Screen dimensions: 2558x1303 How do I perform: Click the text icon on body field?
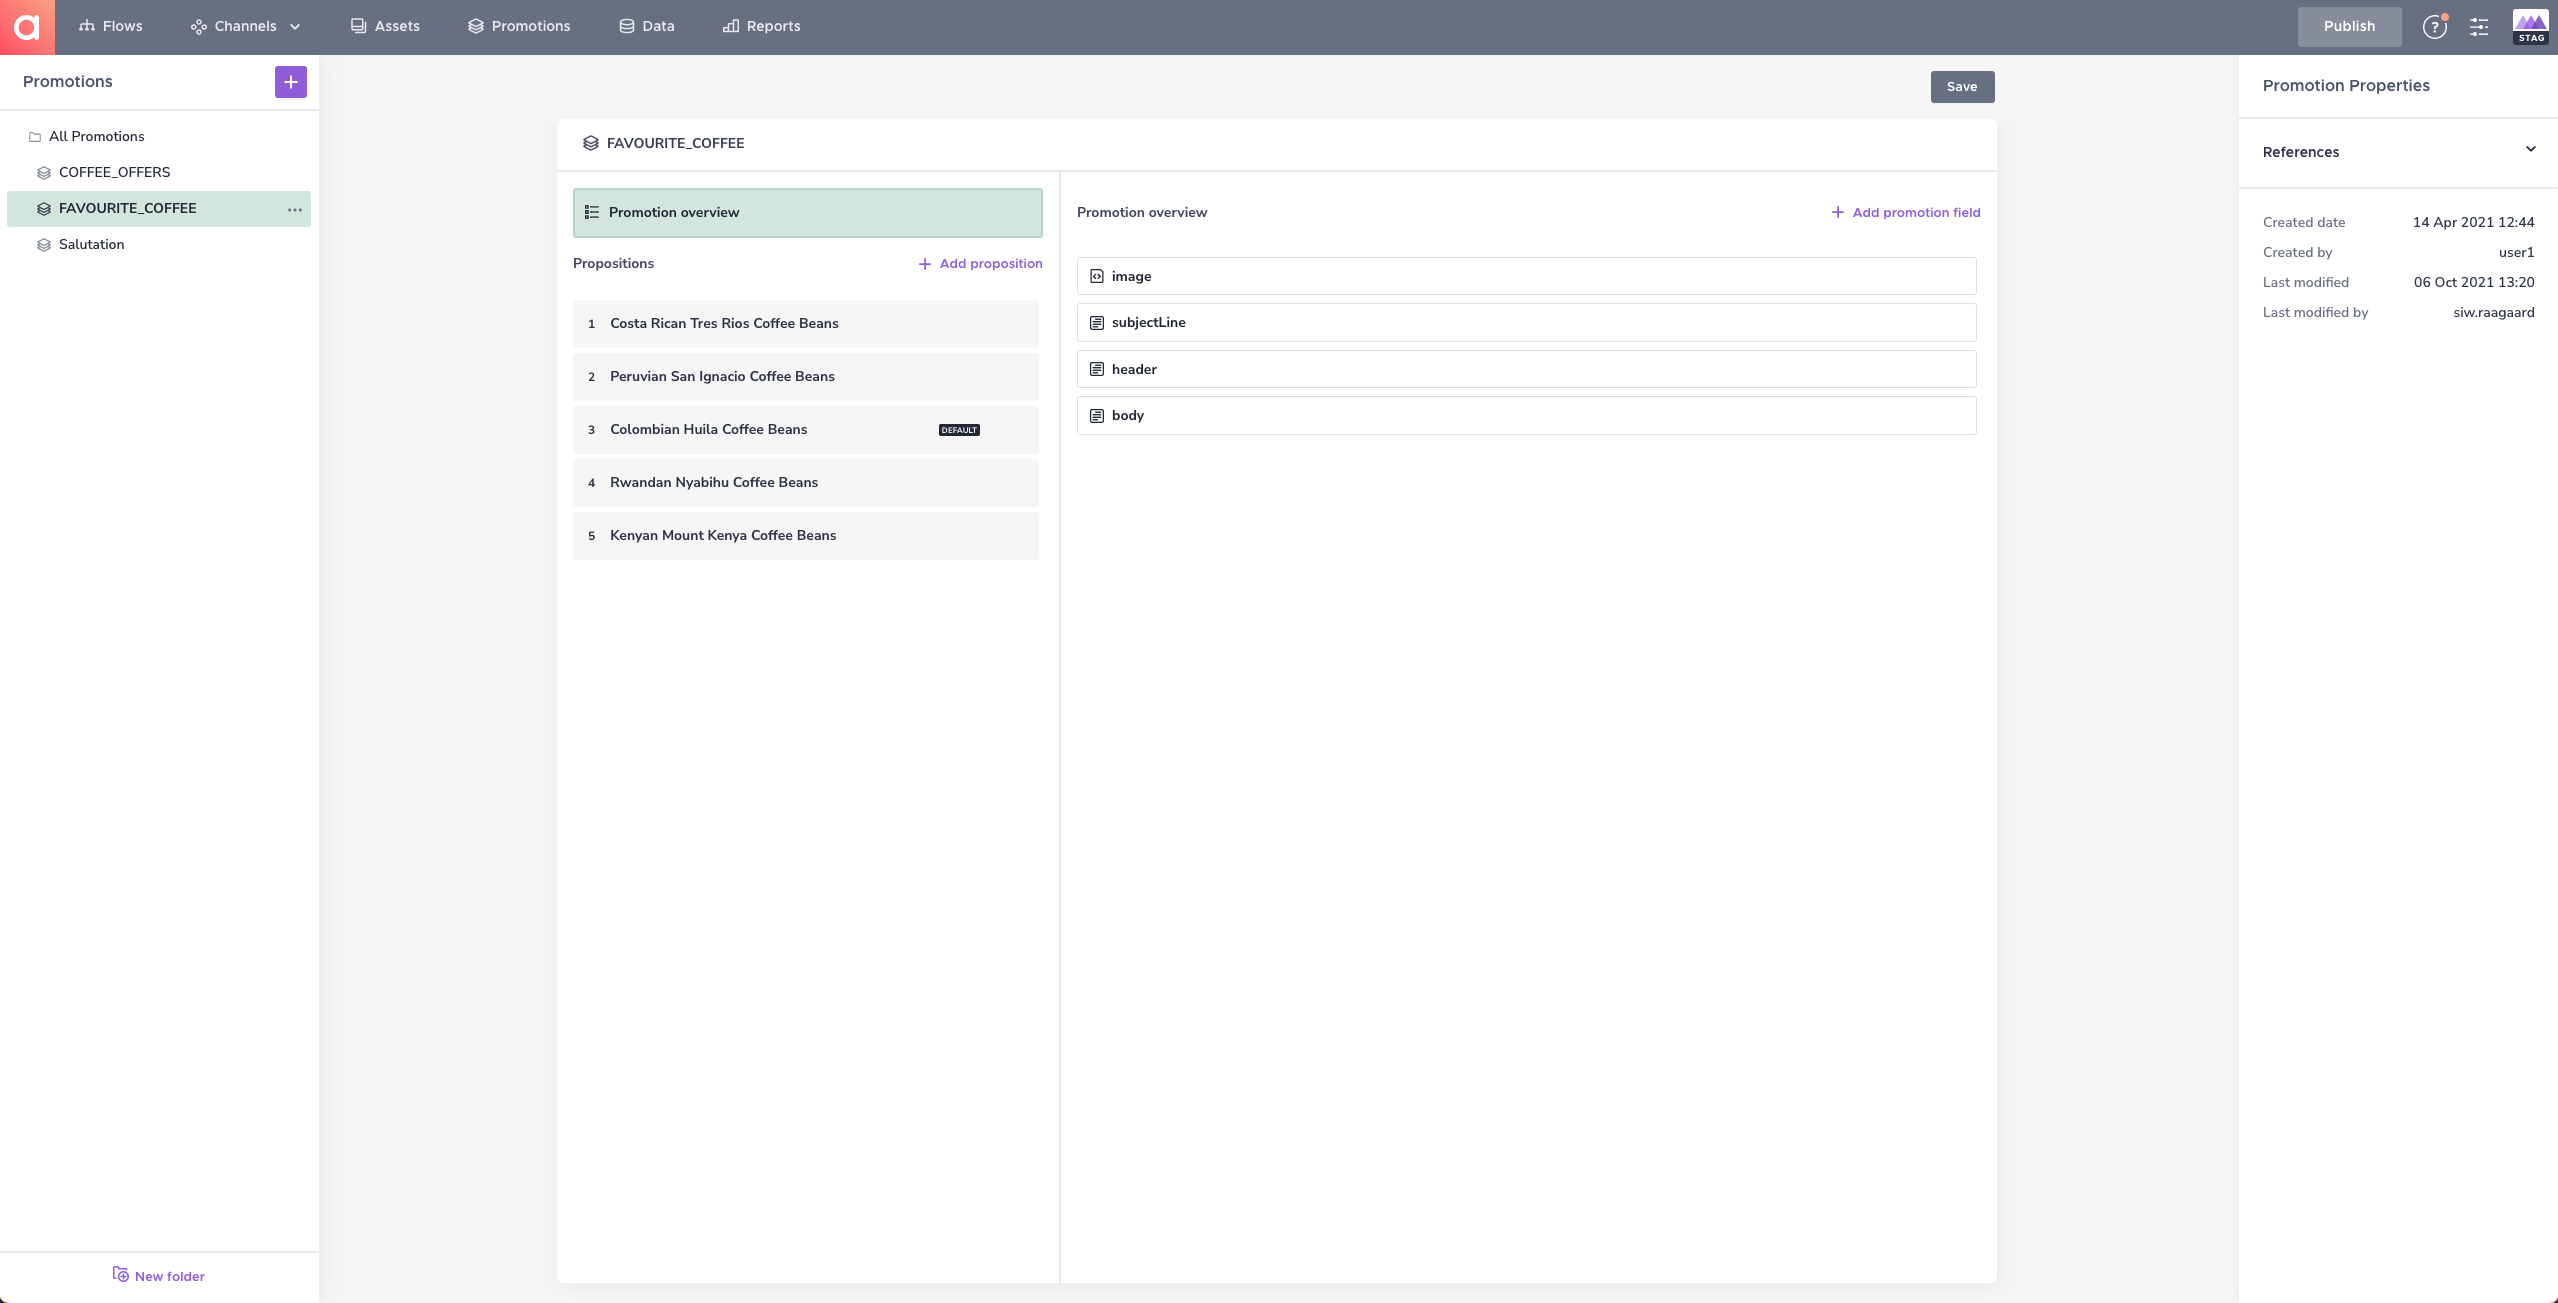(x=1097, y=416)
